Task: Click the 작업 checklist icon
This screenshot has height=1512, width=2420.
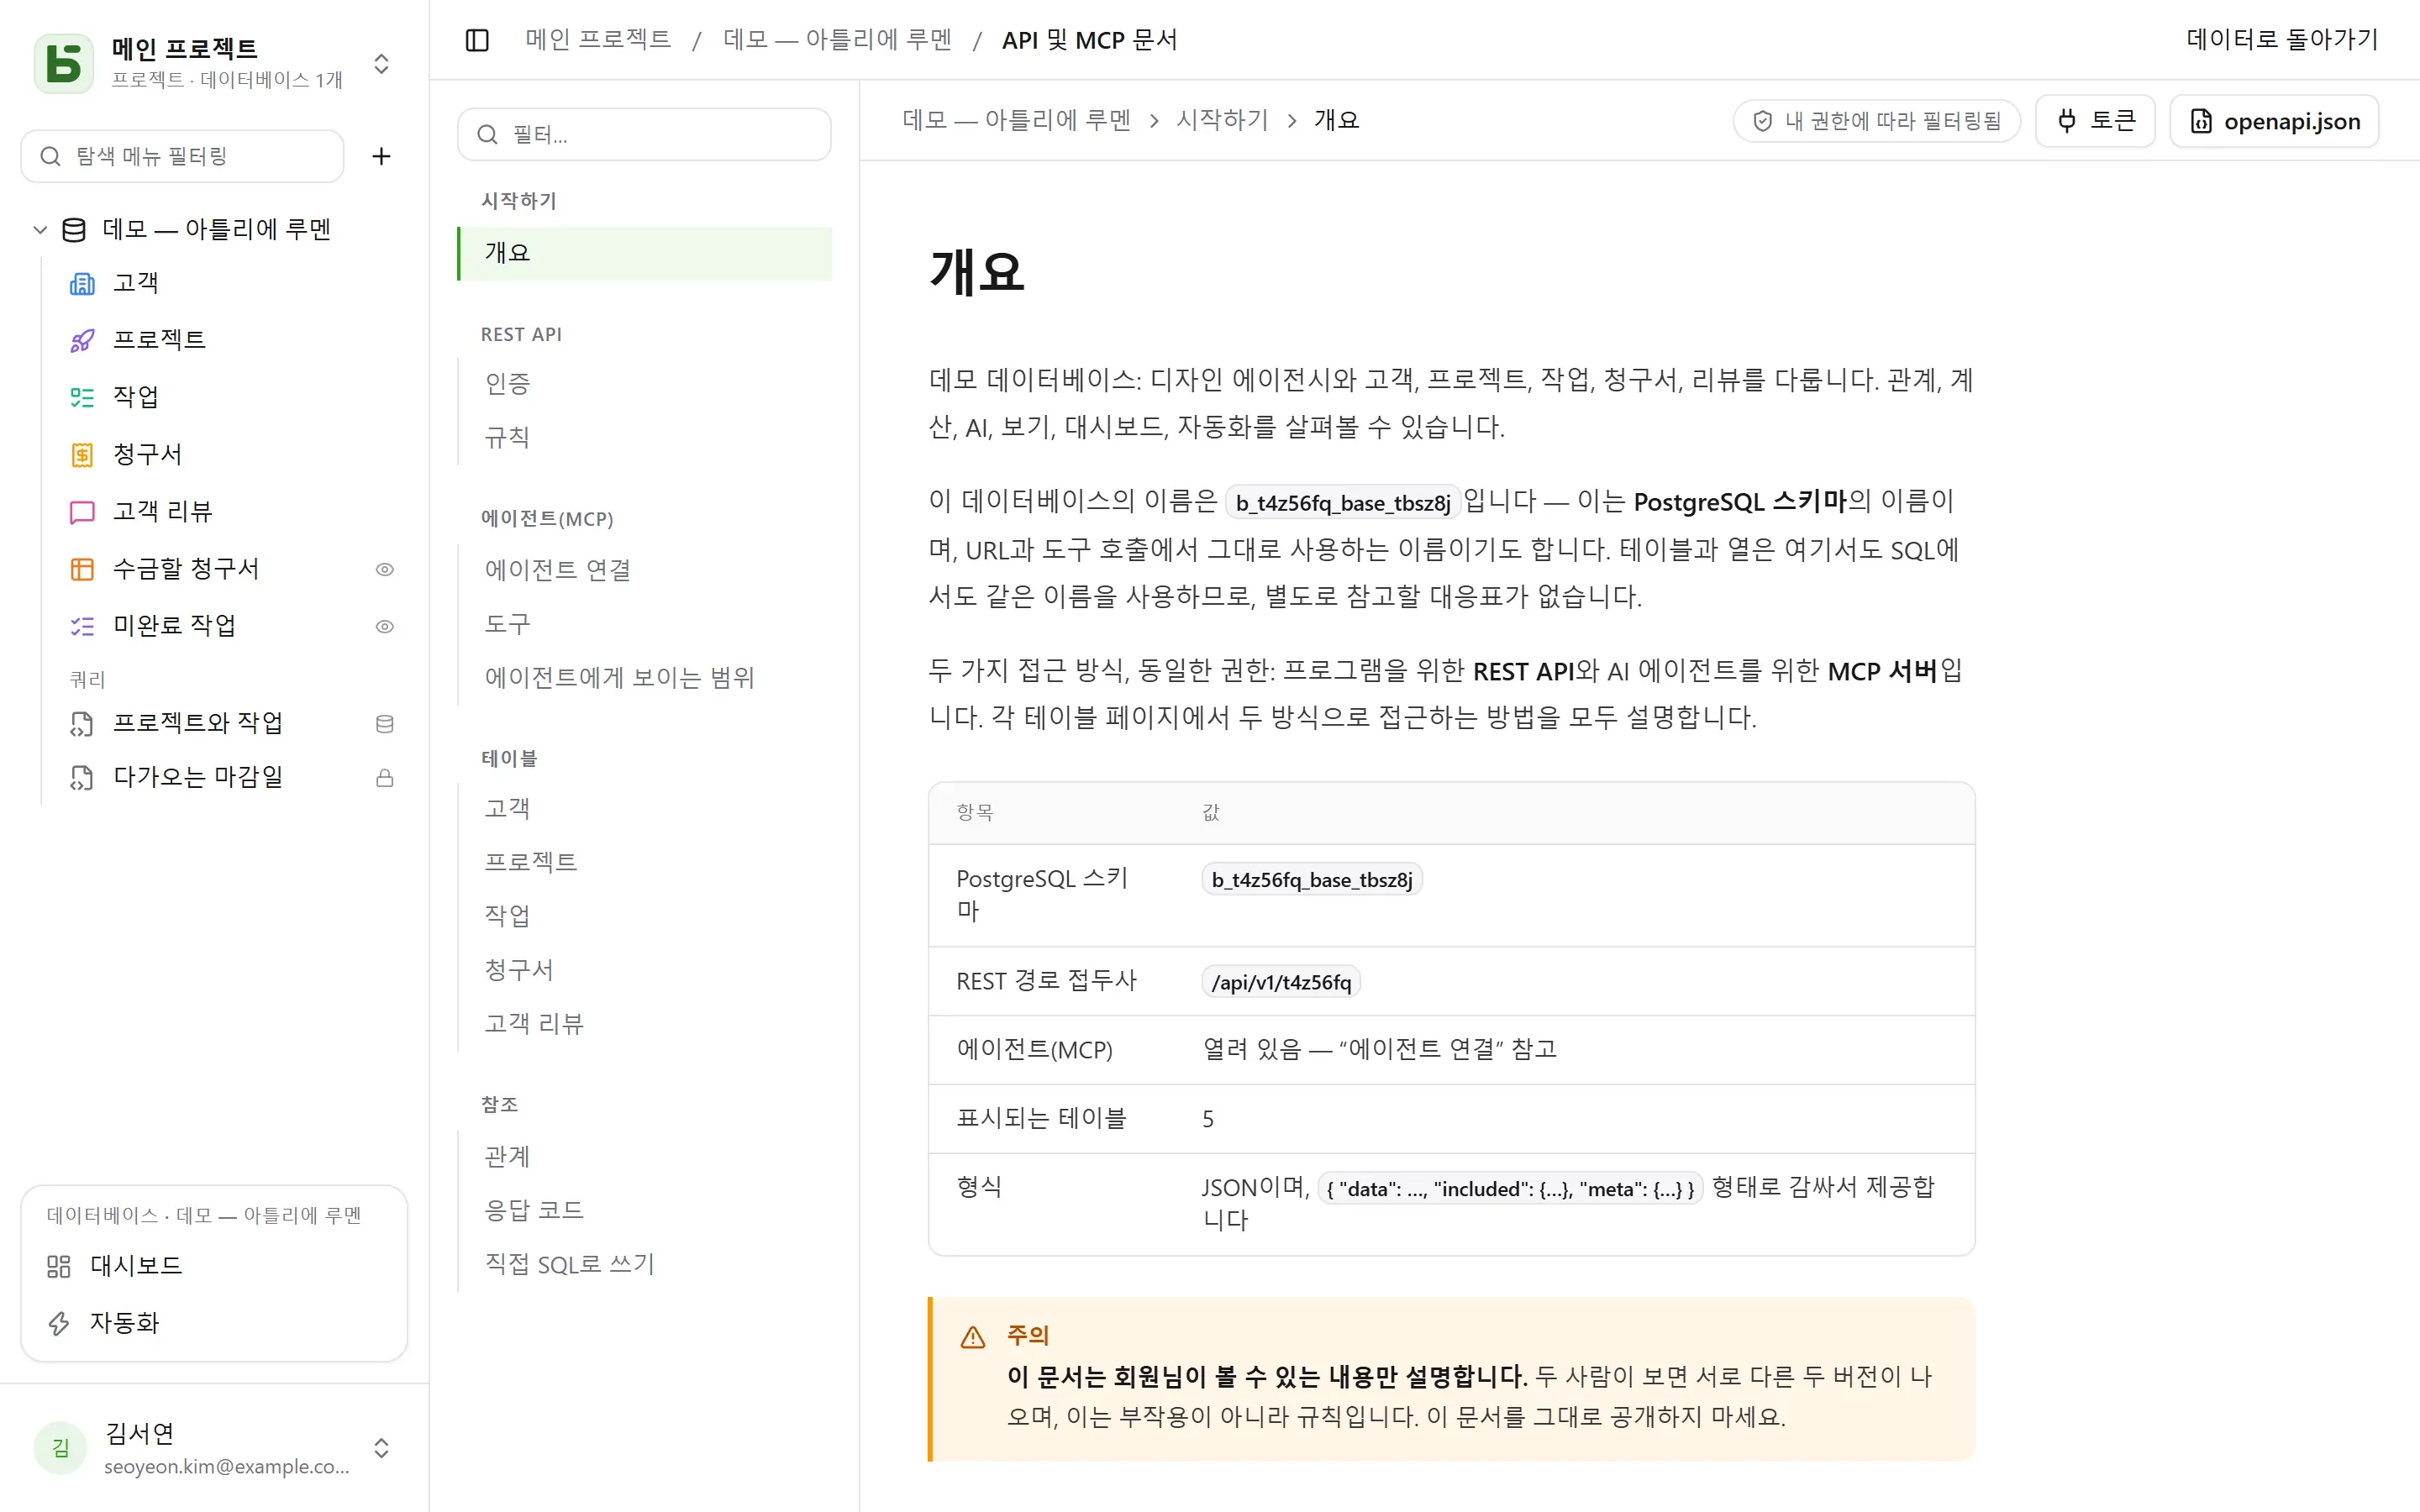Action: pyautogui.click(x=82, y=398)
